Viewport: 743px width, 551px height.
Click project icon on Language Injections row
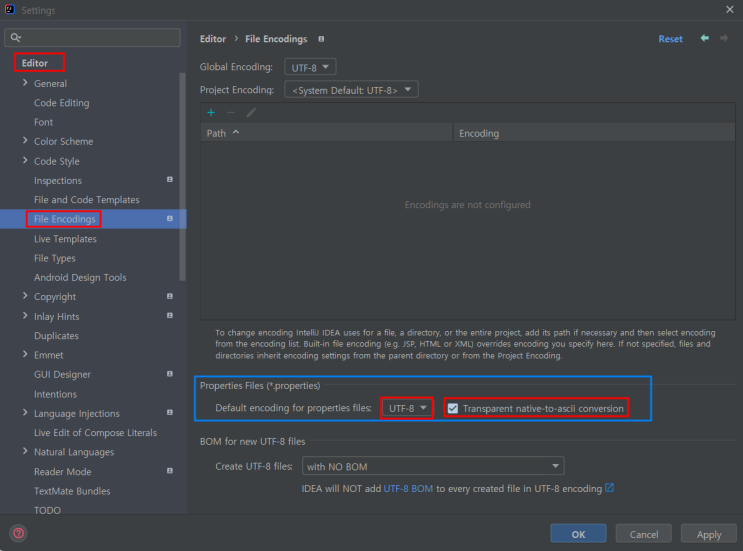[x=170, y=413]
